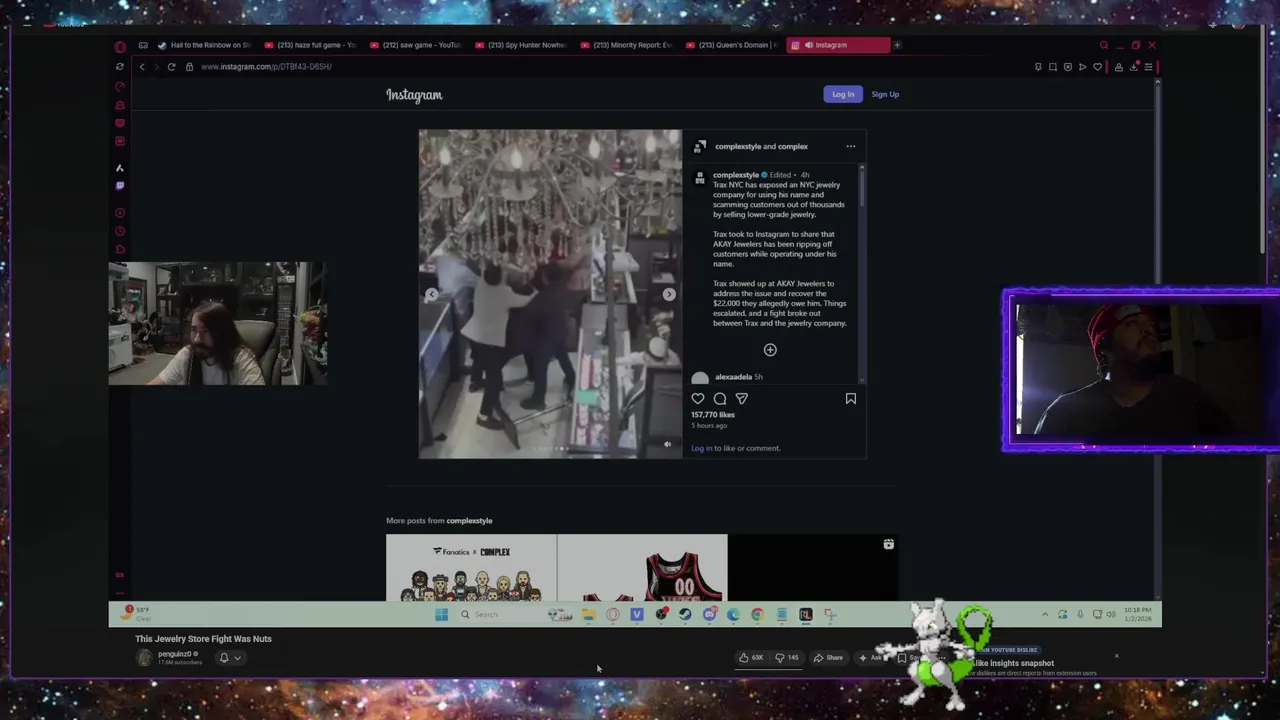The image size is (1280, 720).
Task: Click the Windows Start button
Action: pyautogui.click(x=441, y=615)
